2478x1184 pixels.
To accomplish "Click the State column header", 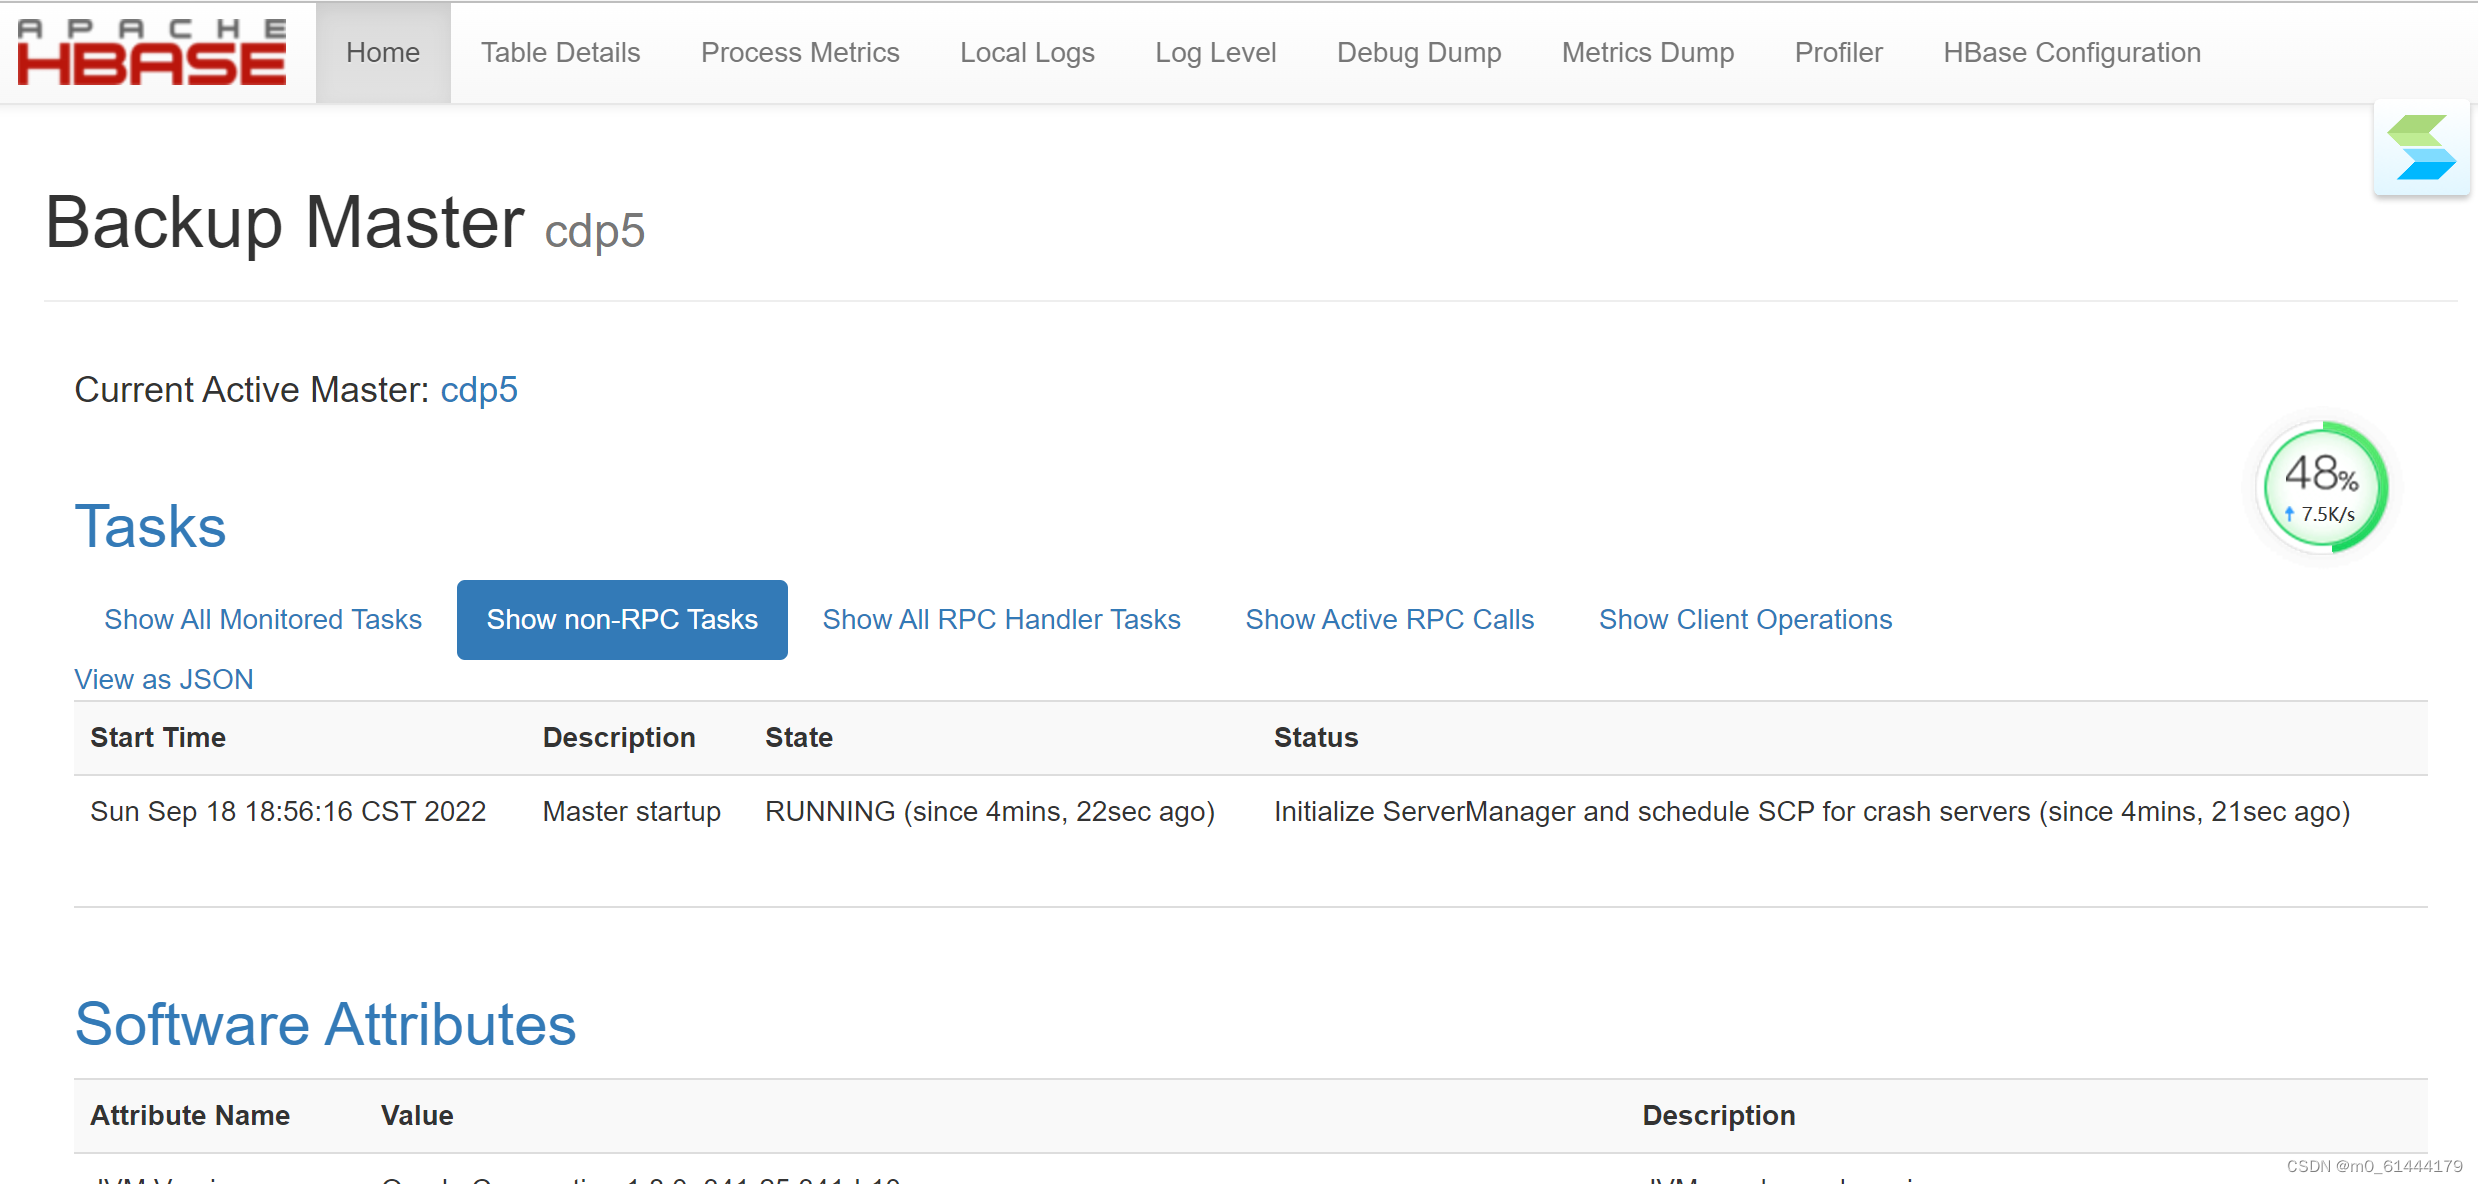I will point(799,738).
